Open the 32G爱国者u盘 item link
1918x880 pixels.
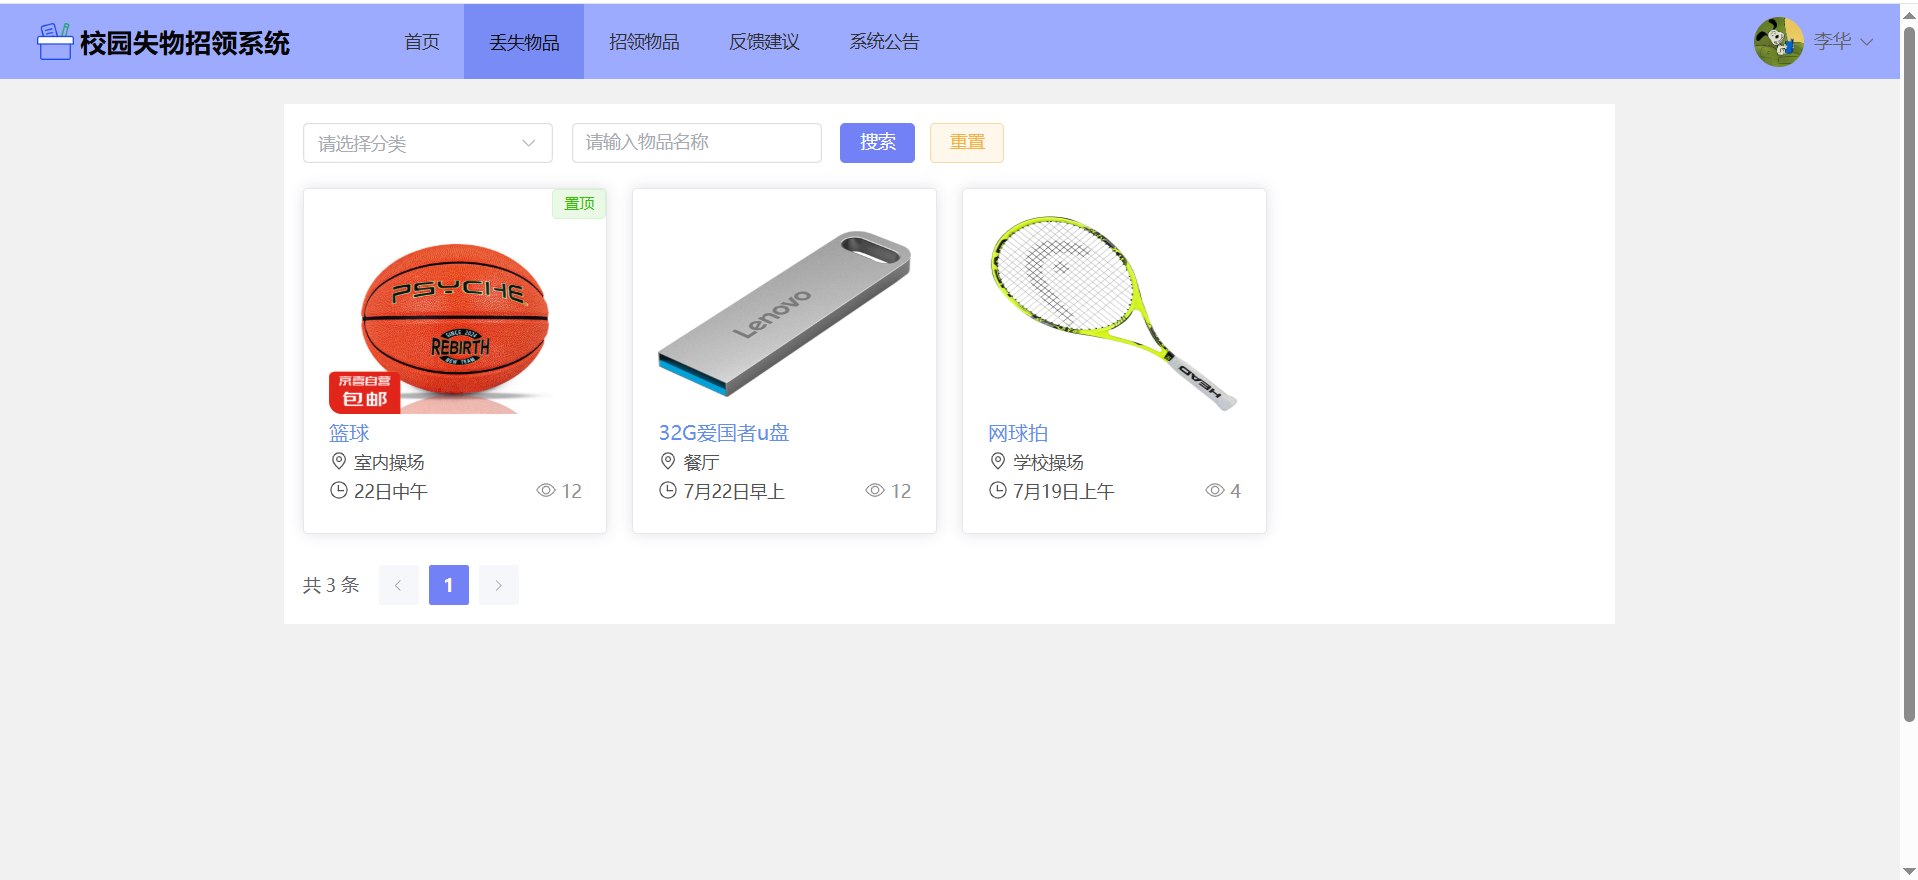[x=724, y=433]
